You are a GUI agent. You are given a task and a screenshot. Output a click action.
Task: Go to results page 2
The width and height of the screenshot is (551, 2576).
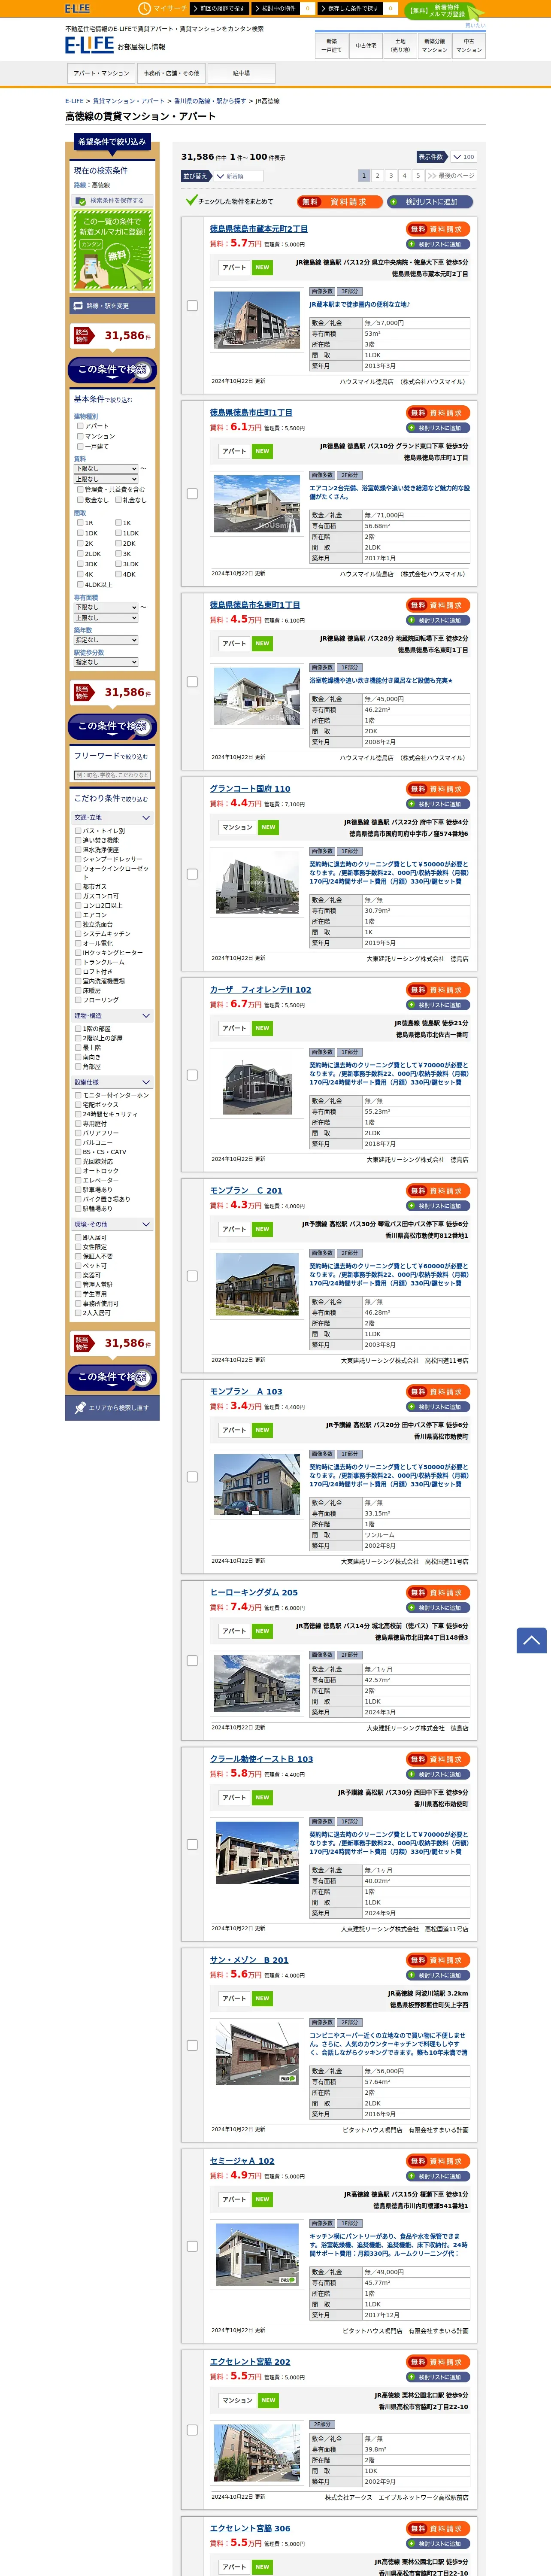point(377,175)
